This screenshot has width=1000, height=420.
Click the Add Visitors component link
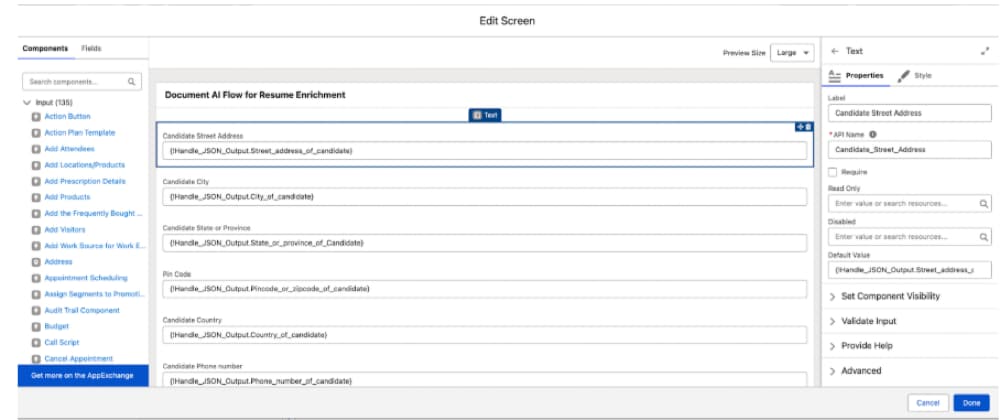coord(65,229)
